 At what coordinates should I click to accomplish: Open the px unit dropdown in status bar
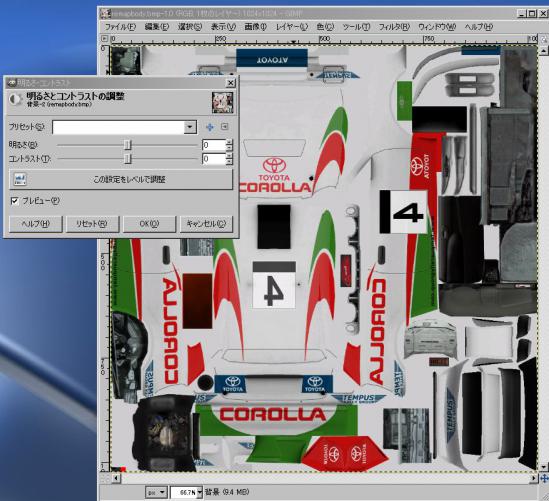coord(156,492)
